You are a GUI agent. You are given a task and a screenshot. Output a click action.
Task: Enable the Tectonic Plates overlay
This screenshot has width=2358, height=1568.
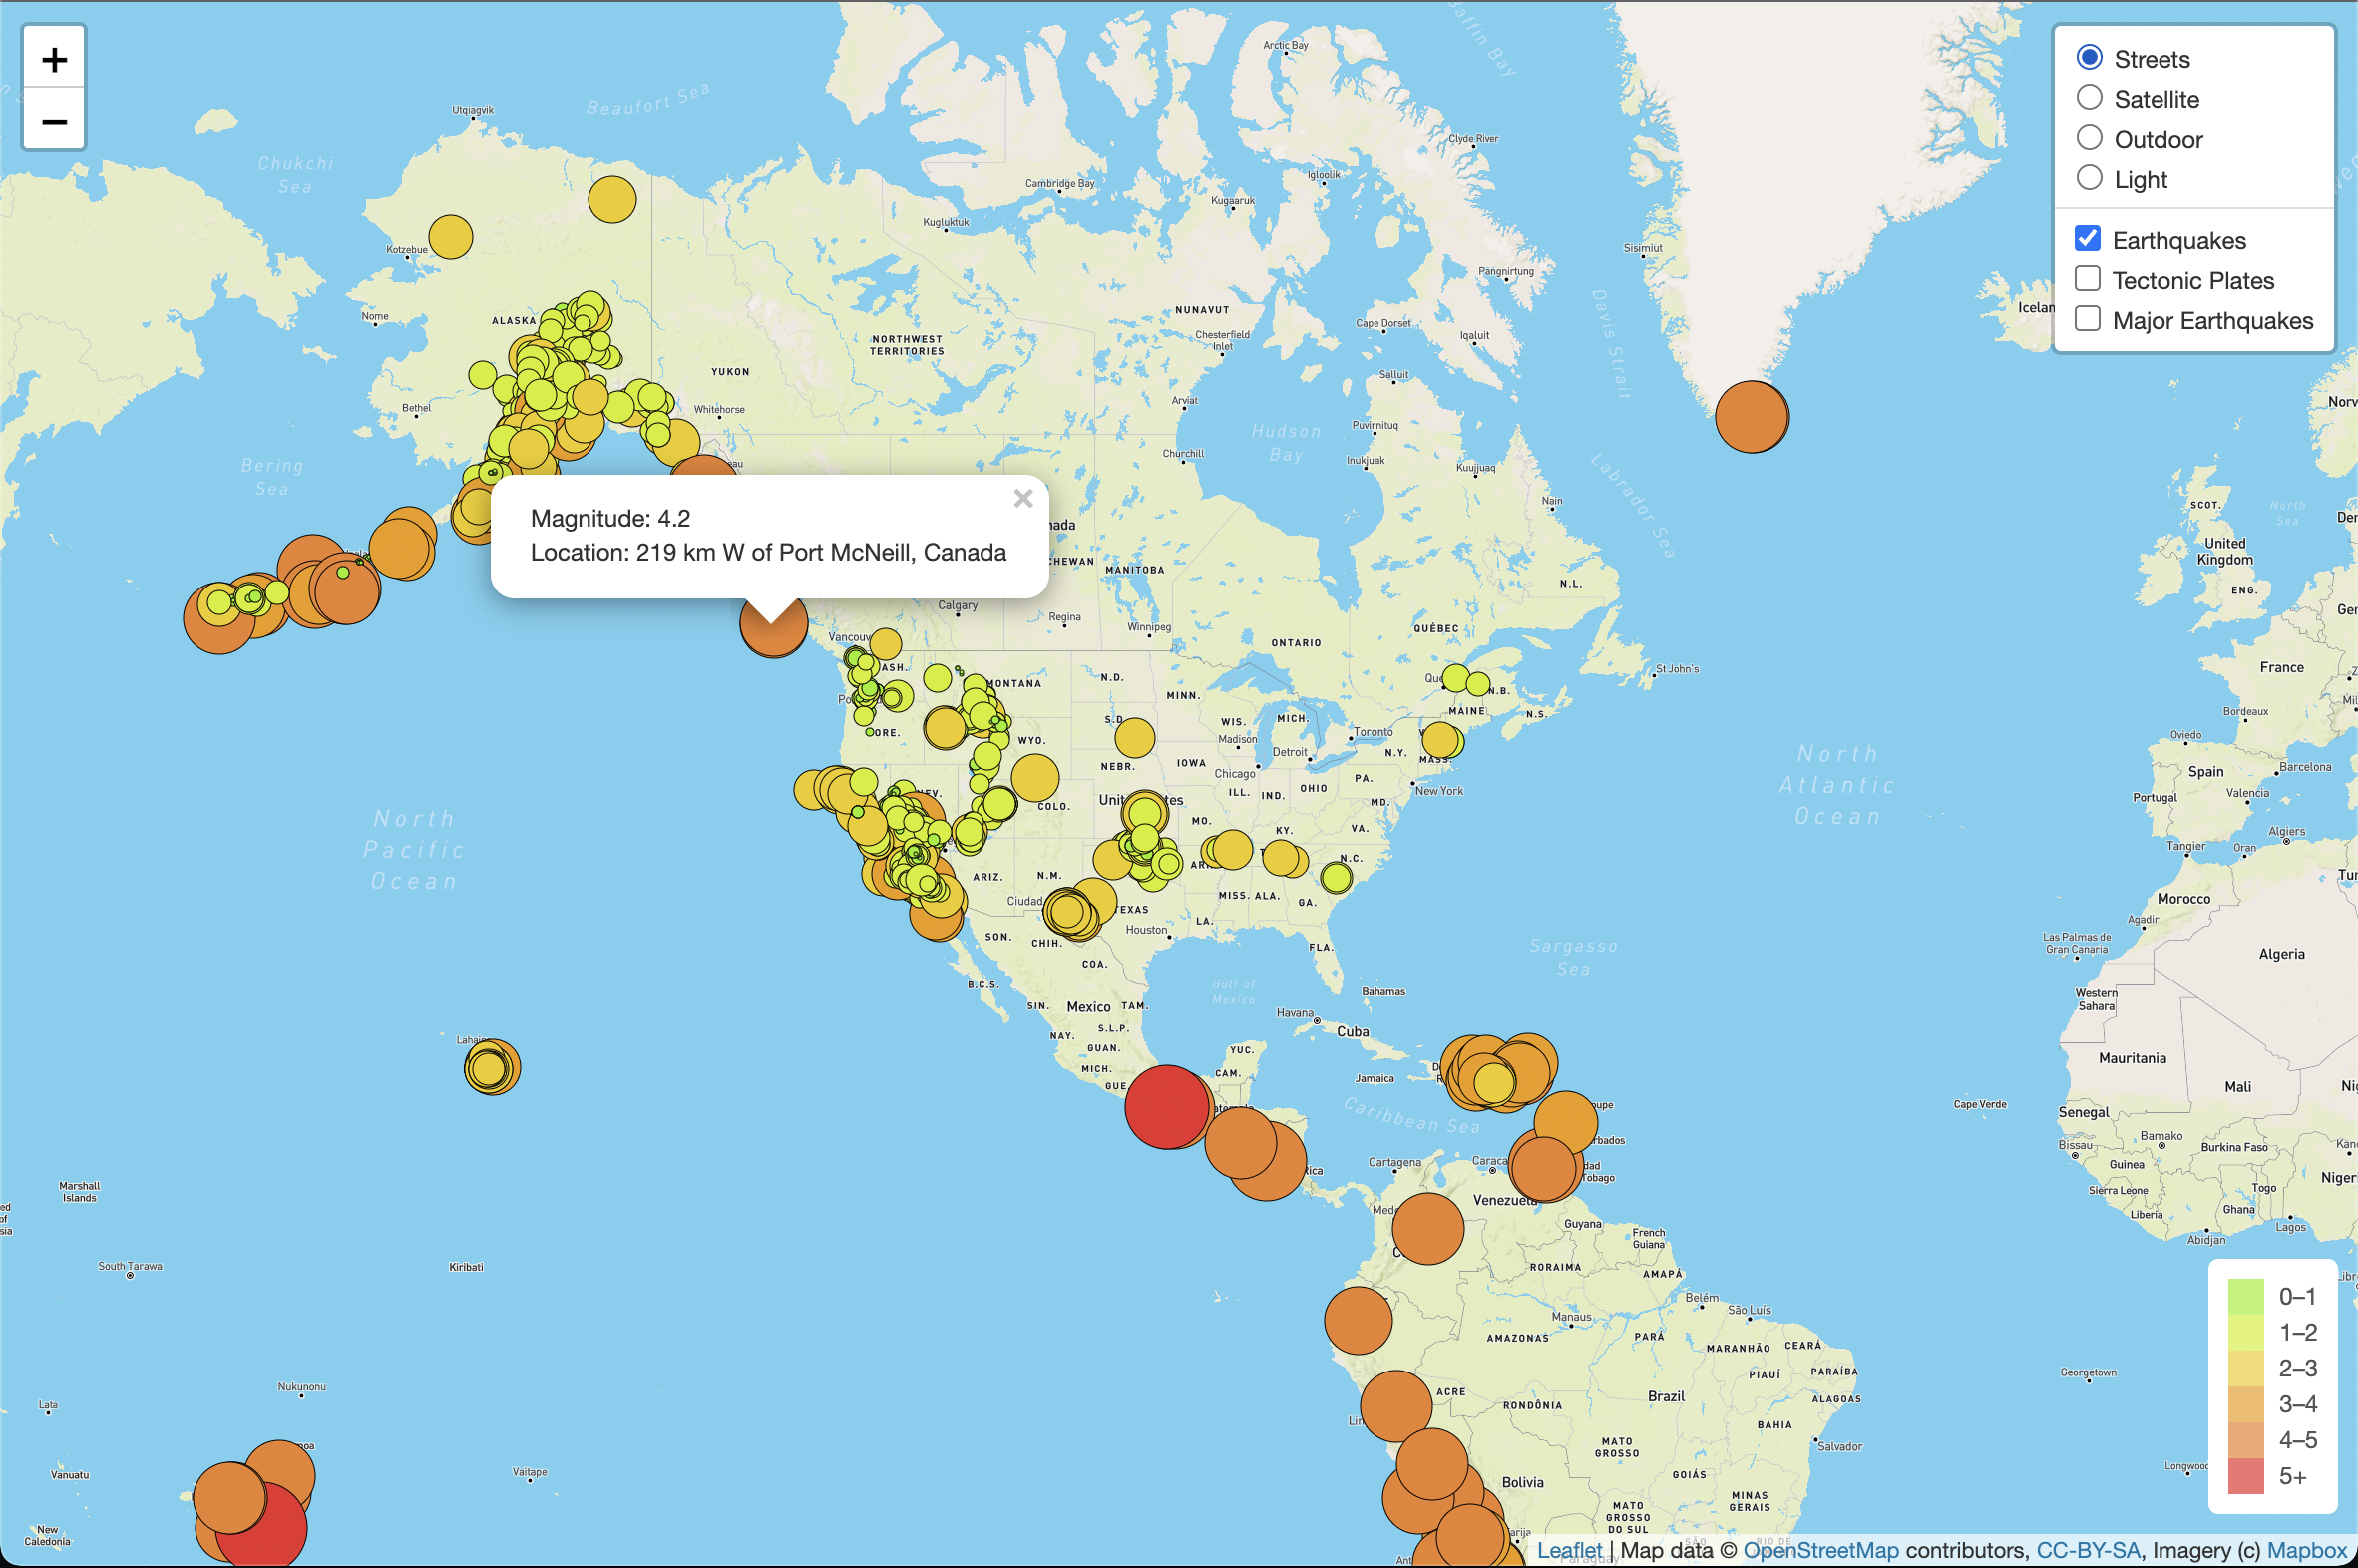click(2088, 279)
